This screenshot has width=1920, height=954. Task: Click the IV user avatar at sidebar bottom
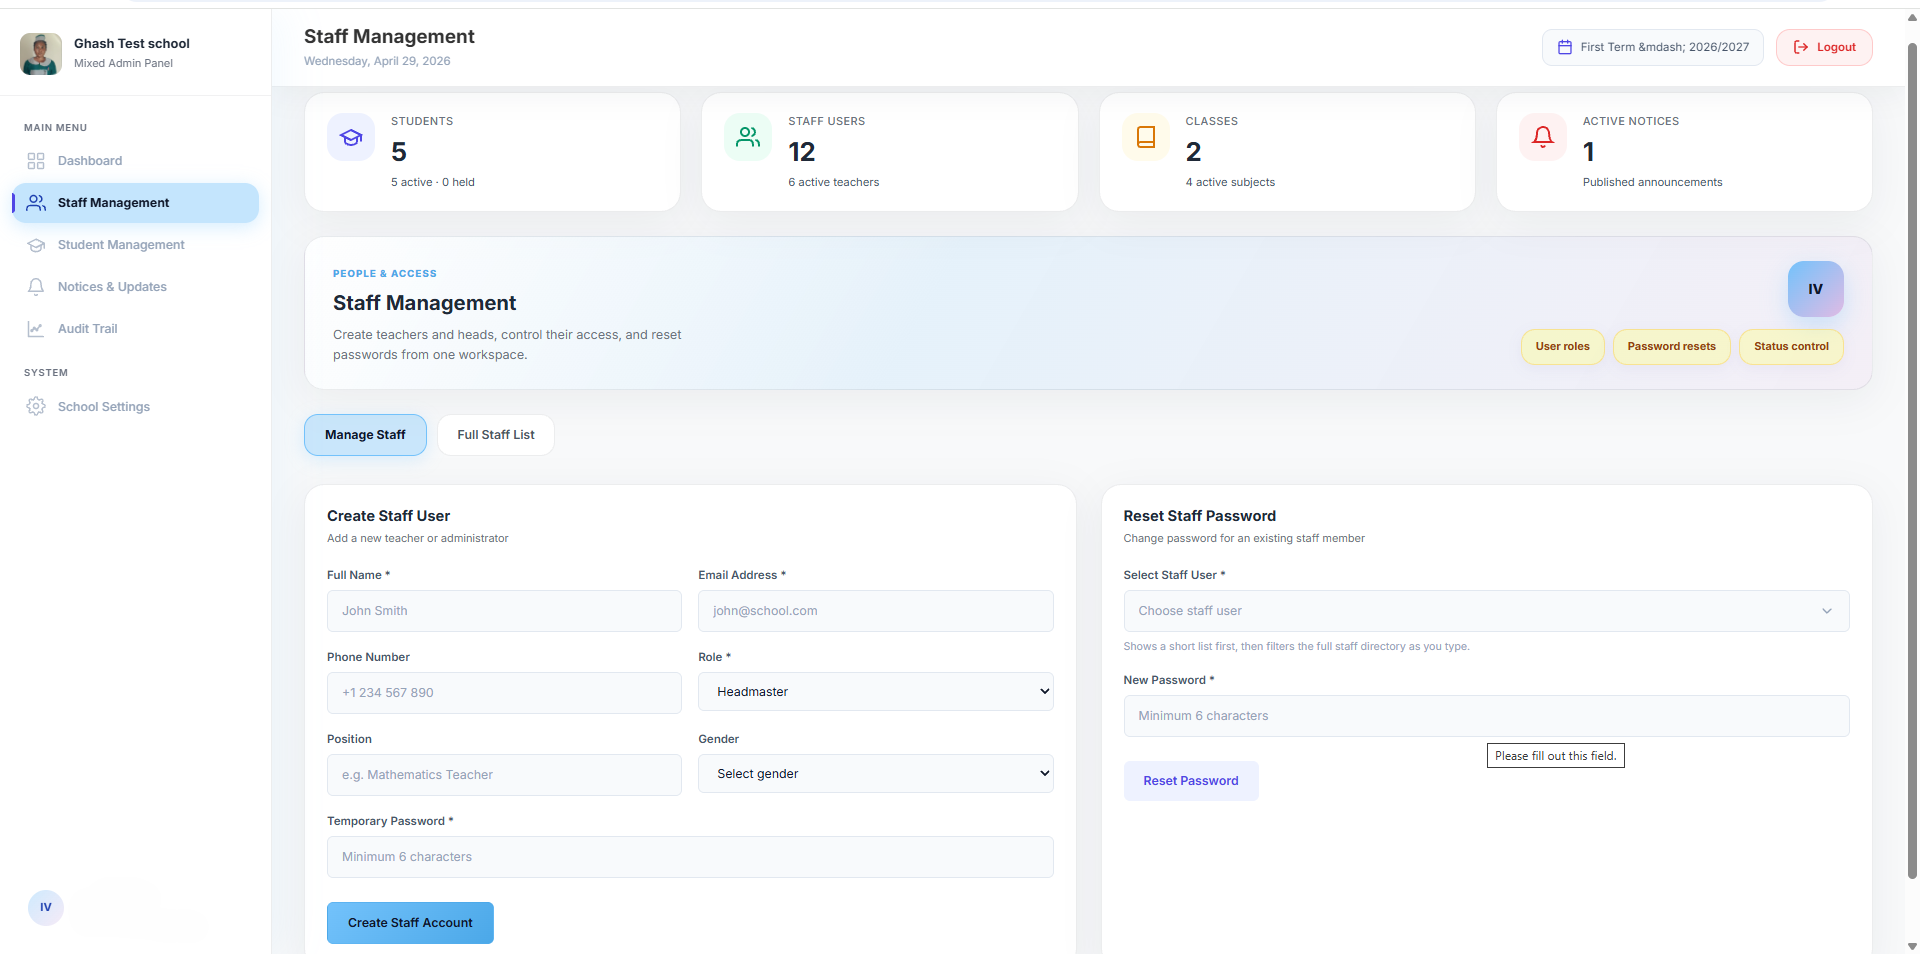(x=46, y=907)
